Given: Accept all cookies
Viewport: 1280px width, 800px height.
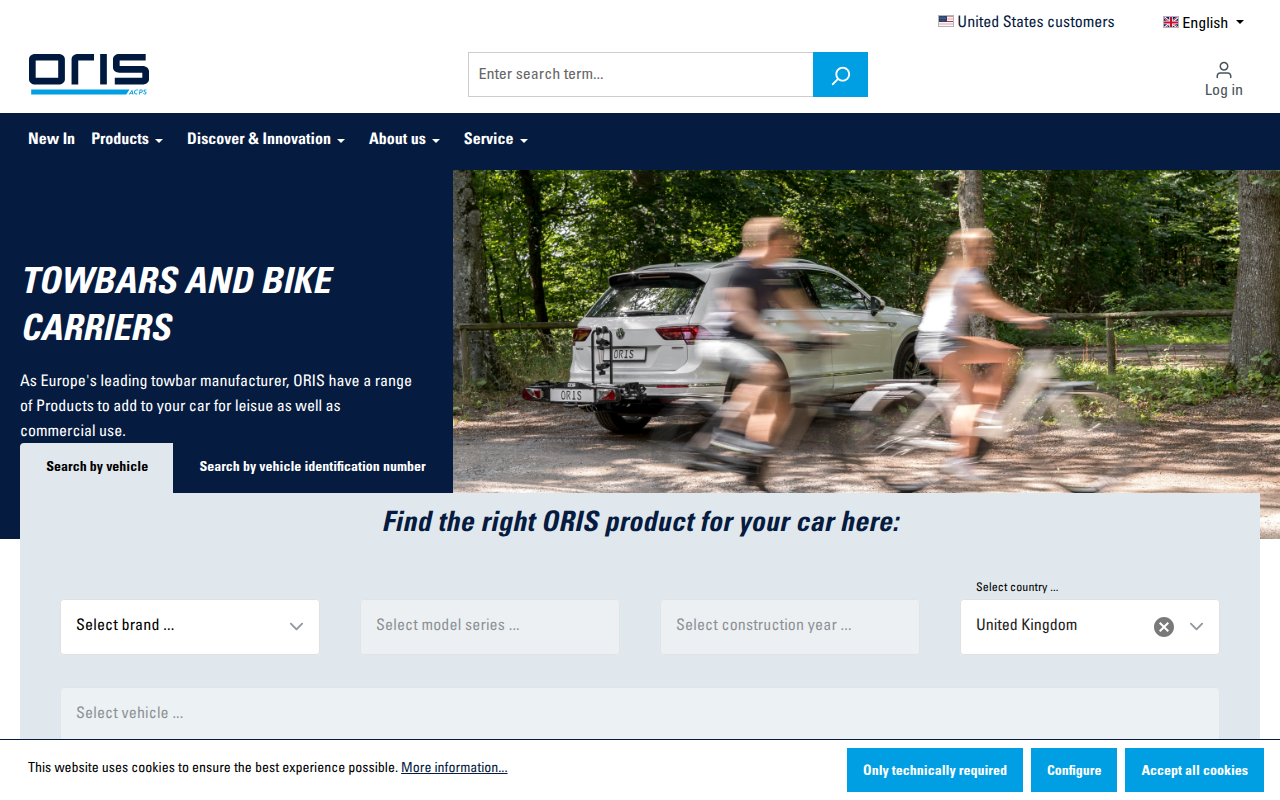Looking at the screenshot, I should pyautogui.click(x=1194, y=770).
